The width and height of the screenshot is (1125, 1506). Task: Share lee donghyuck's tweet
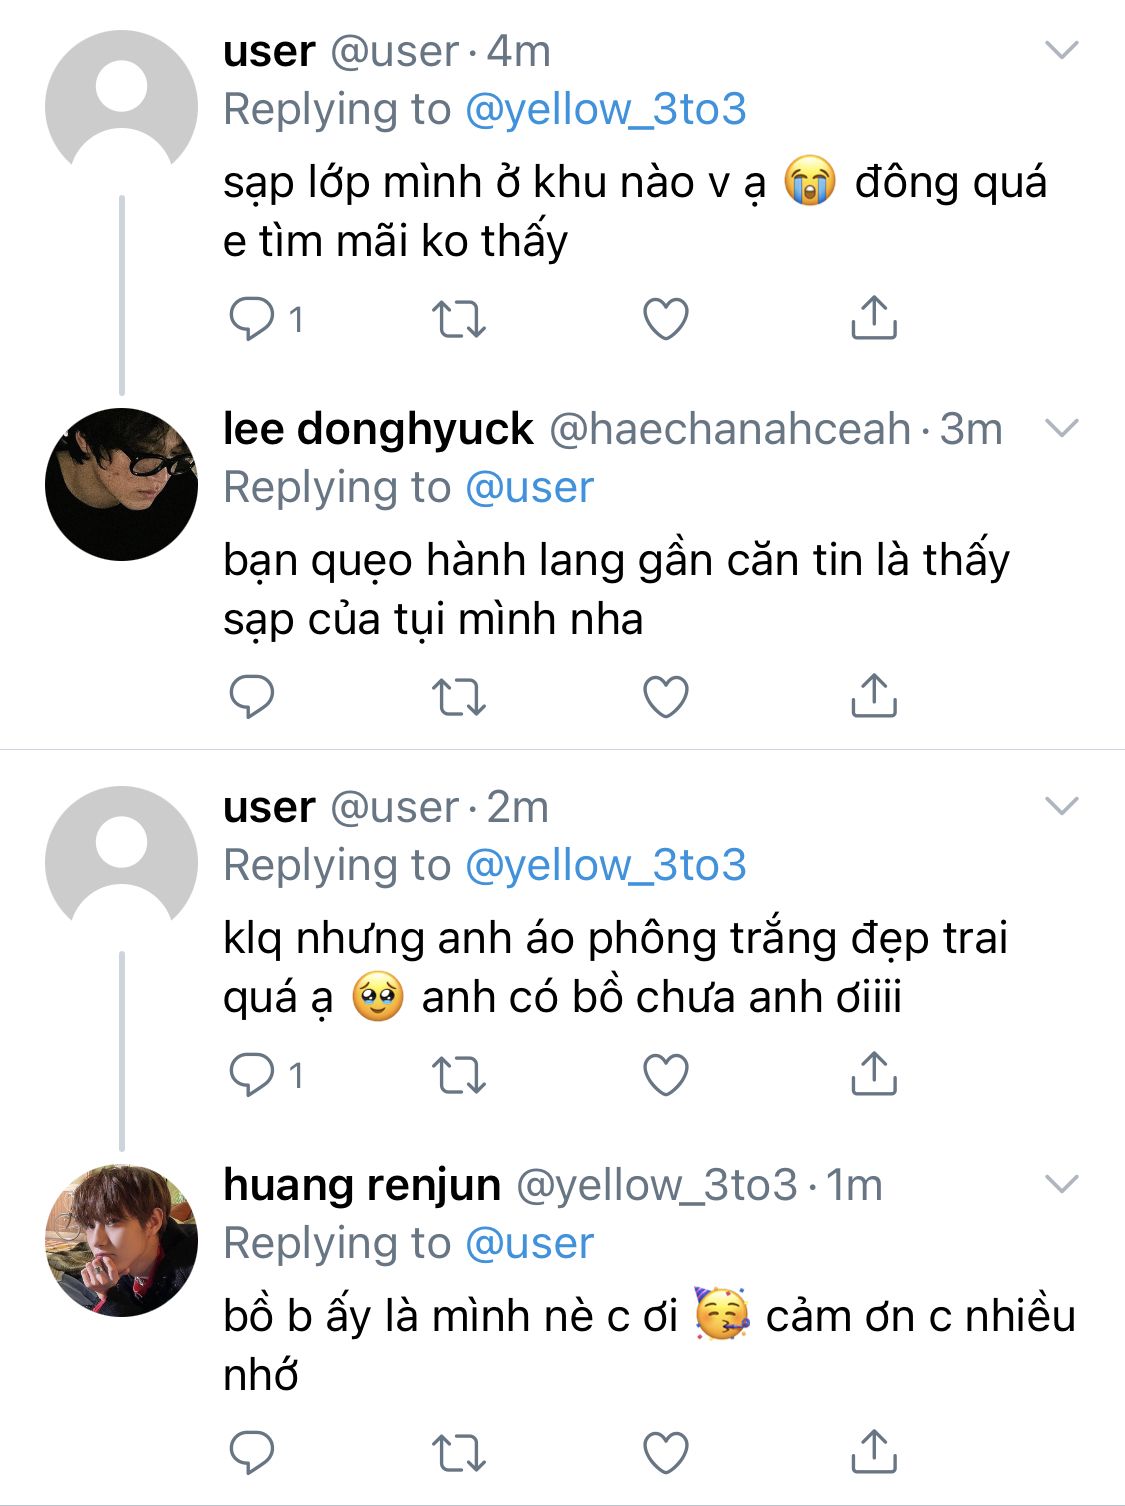pos(873,697)
